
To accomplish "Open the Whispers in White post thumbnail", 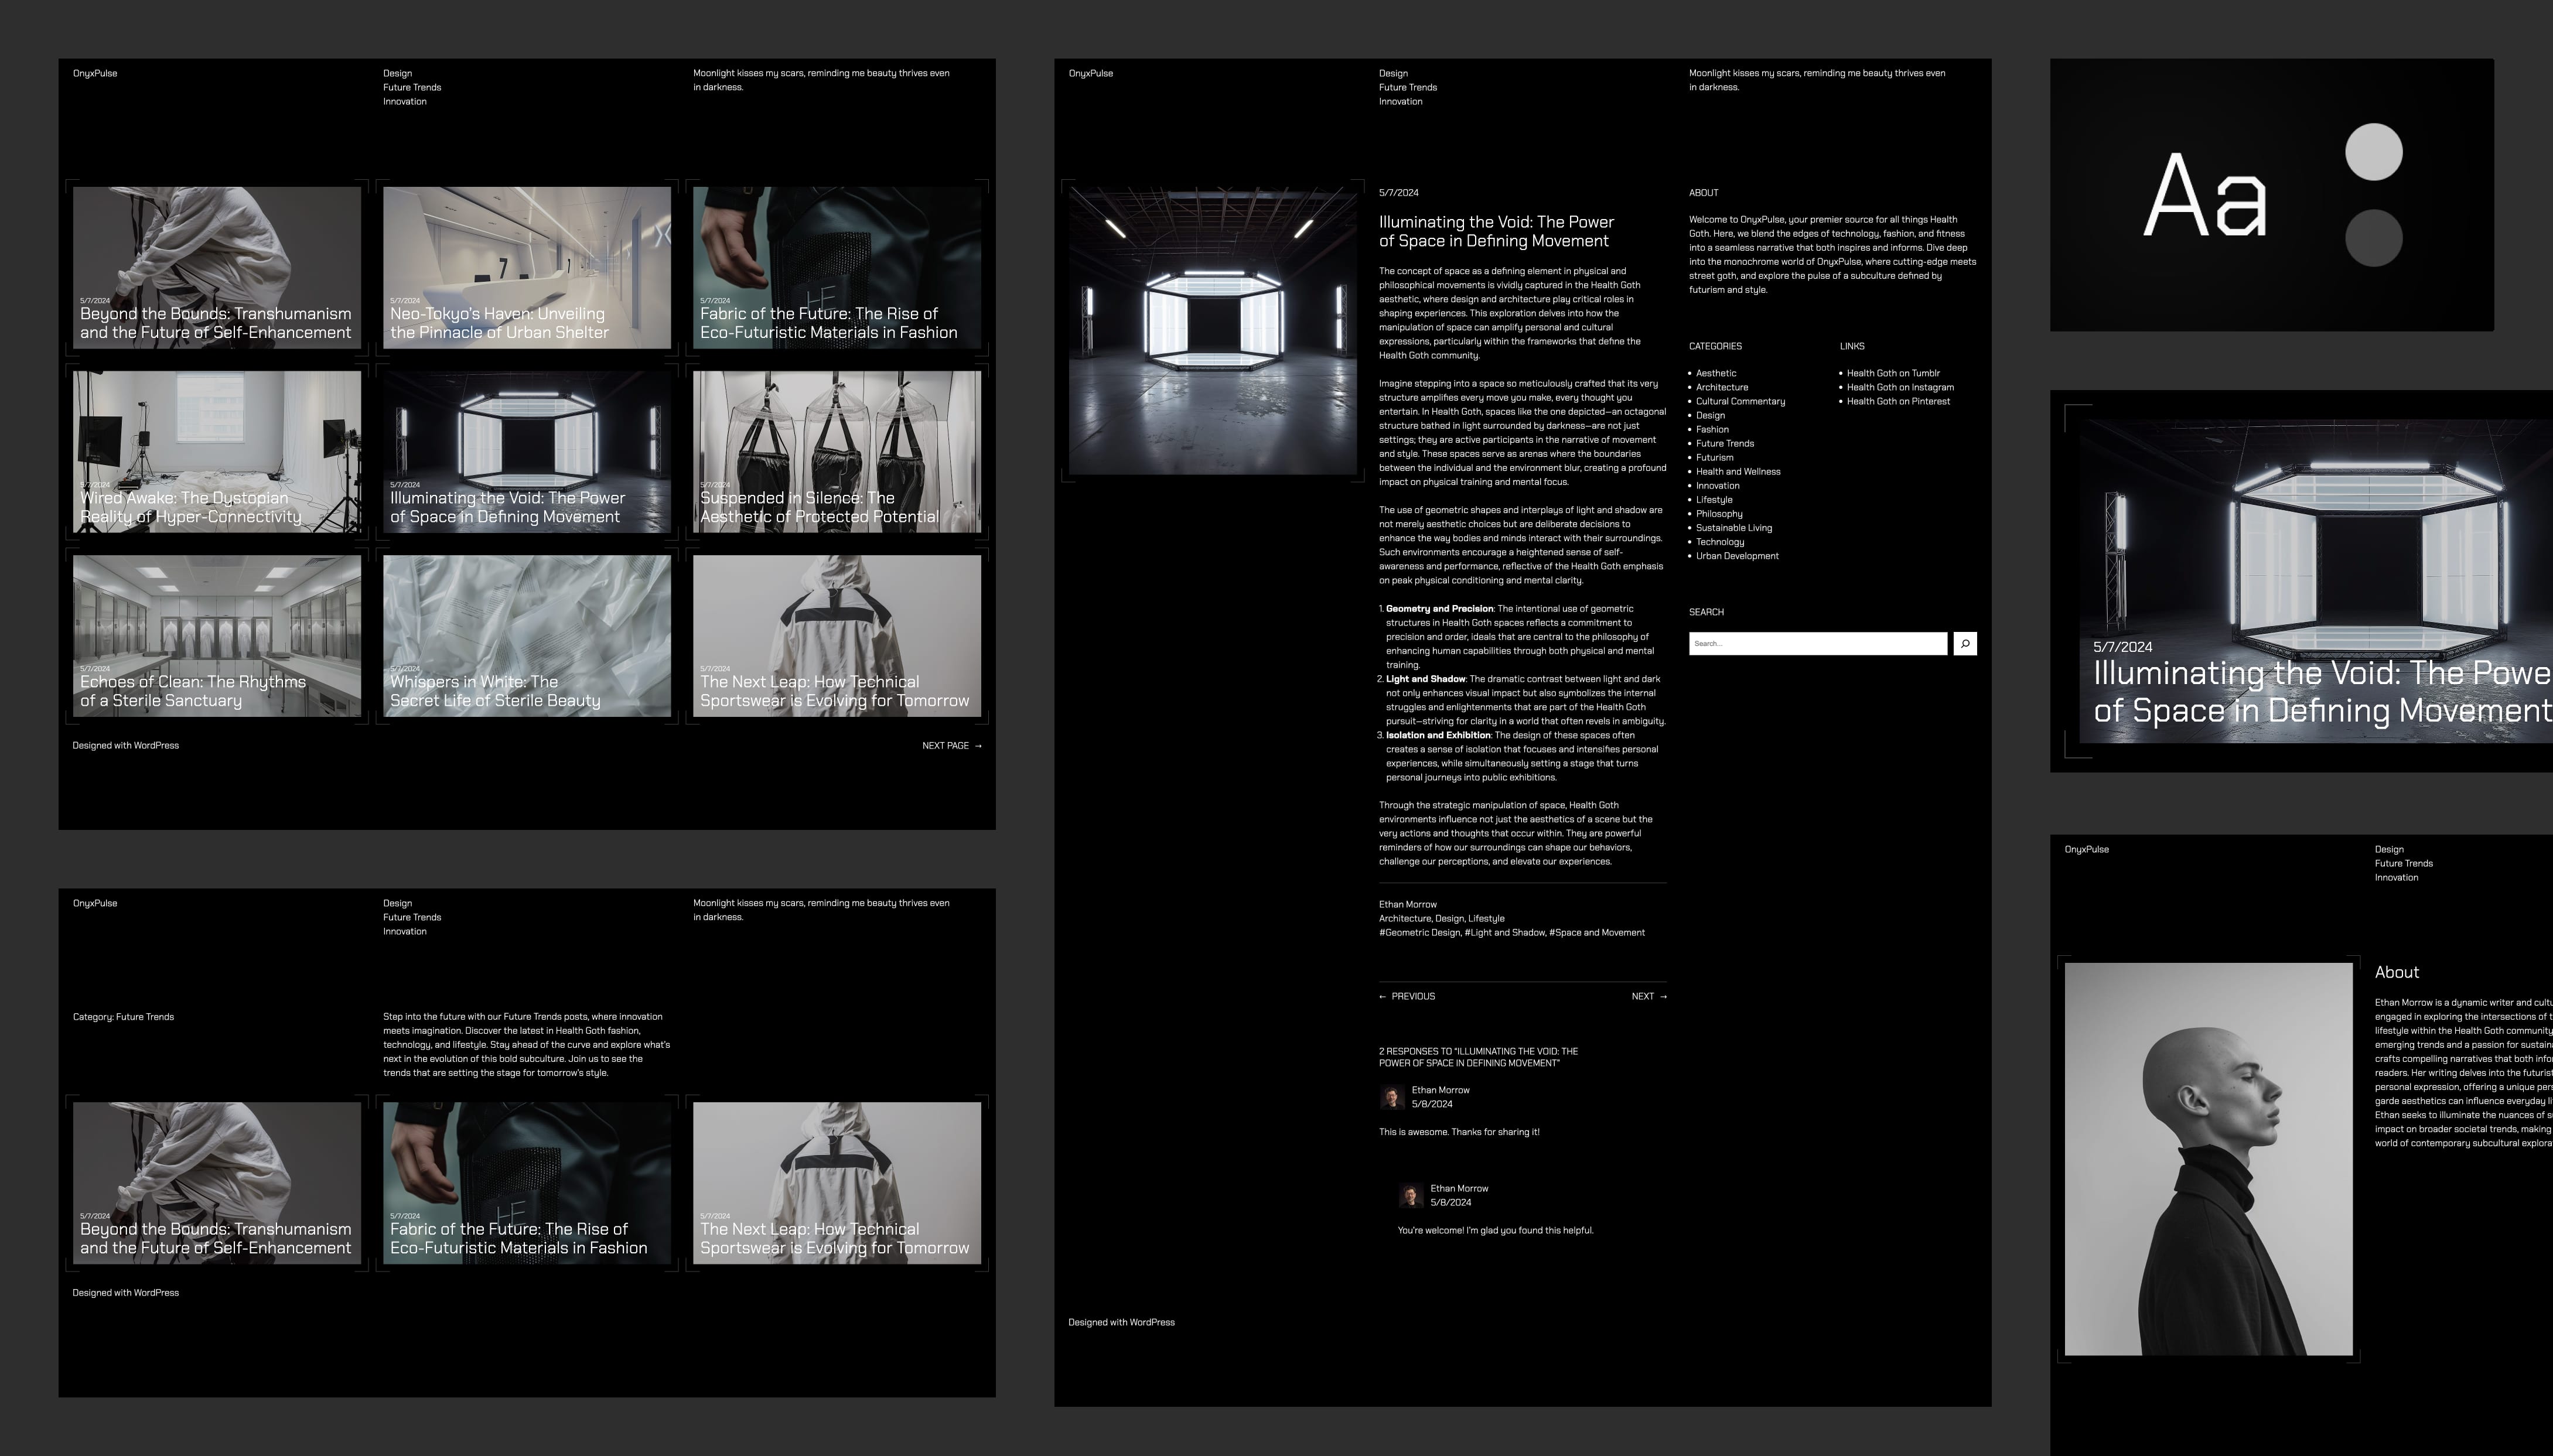I will (526, 635).
